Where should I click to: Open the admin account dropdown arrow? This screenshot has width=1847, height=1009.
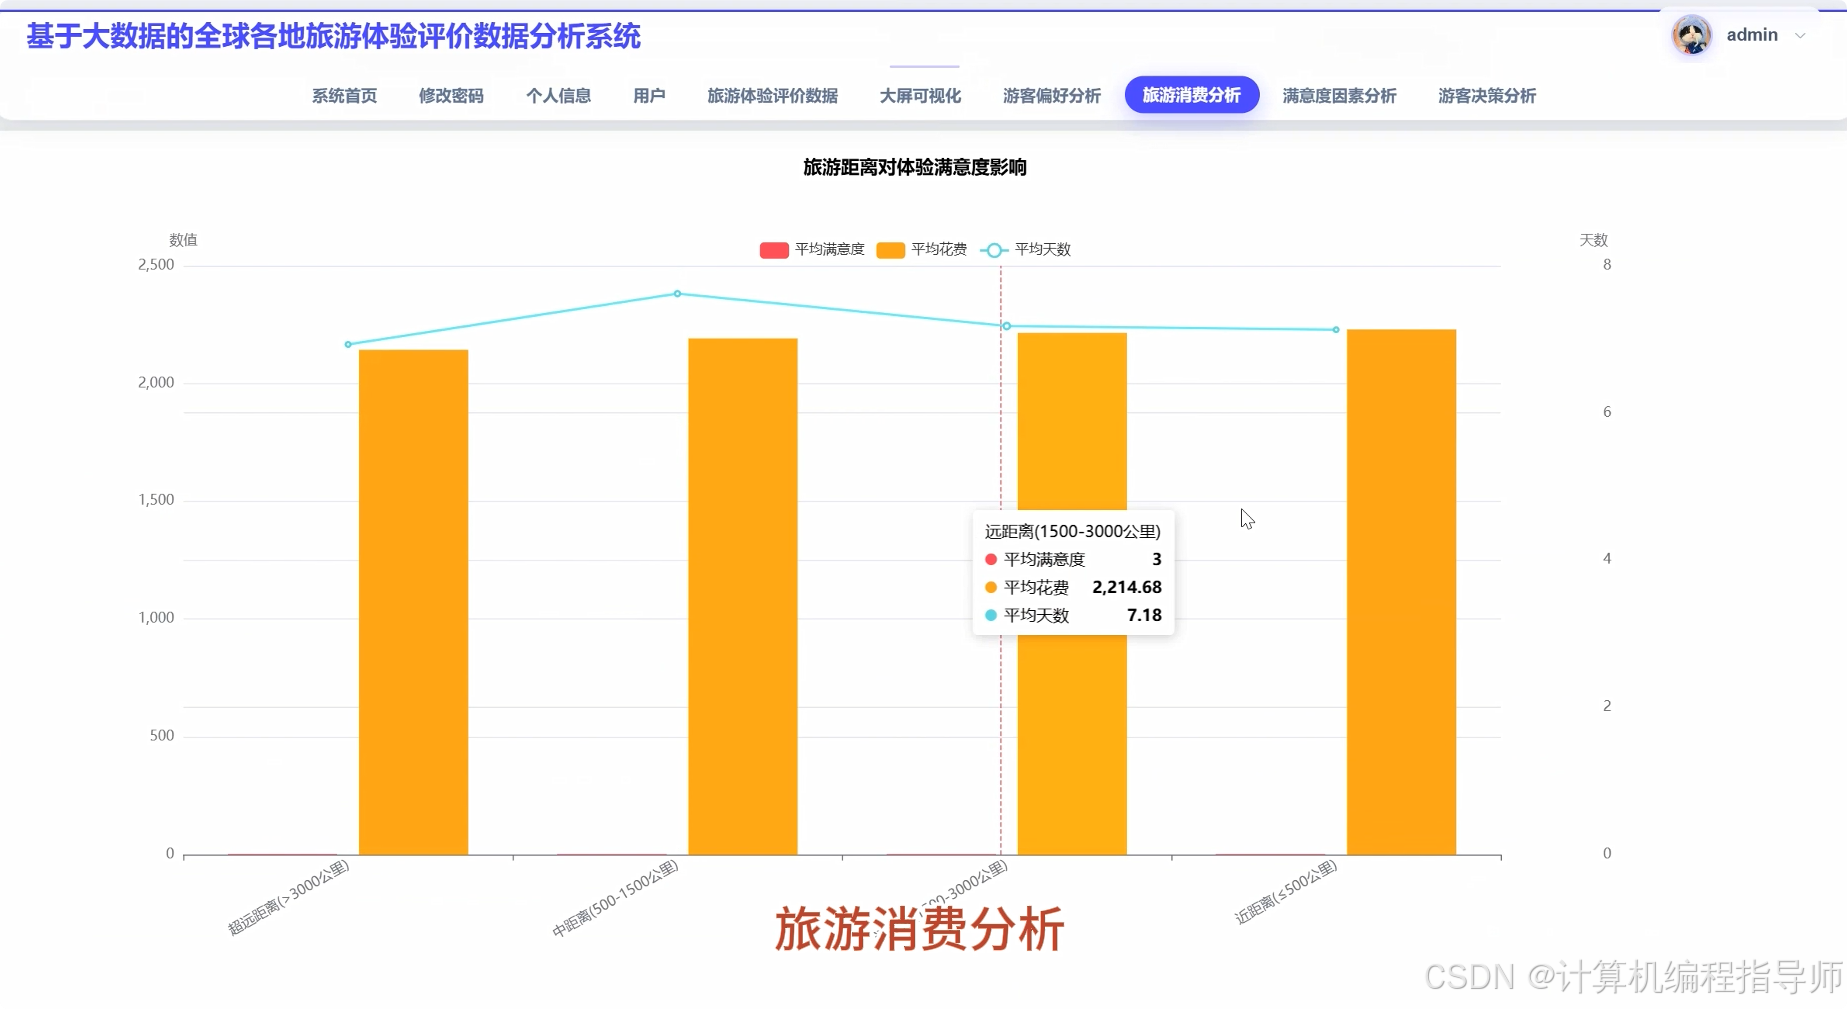[x=1802, y=35]
